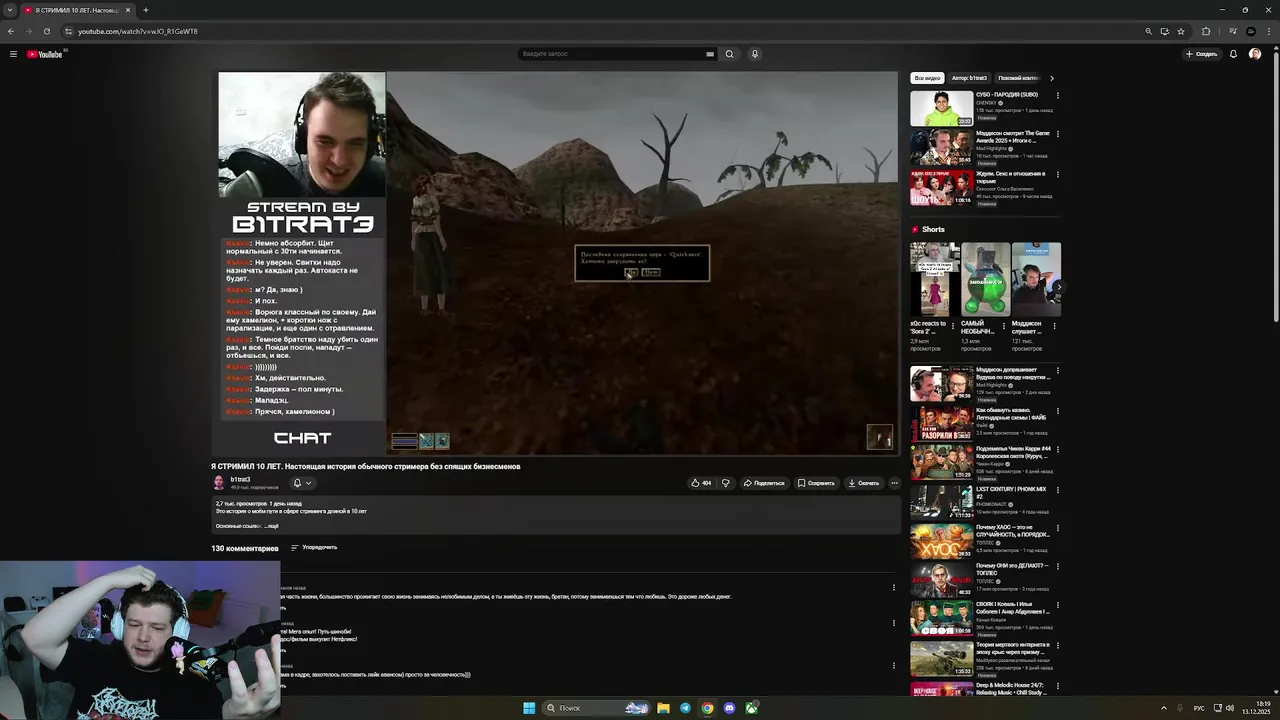Open browser extensions puzzle icon
The height and width of the screenshot is (720, 1280).
[1206, 31]
